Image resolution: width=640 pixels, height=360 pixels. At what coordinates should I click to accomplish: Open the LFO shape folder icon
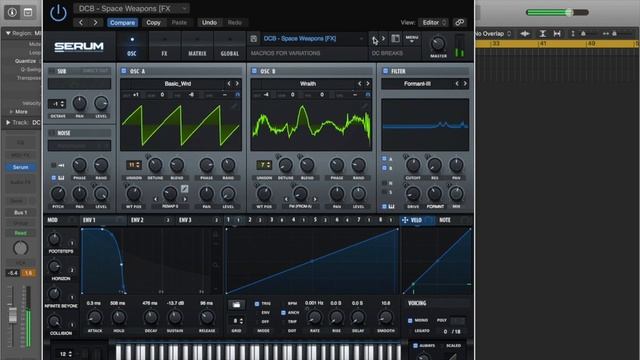pos(236,305)
